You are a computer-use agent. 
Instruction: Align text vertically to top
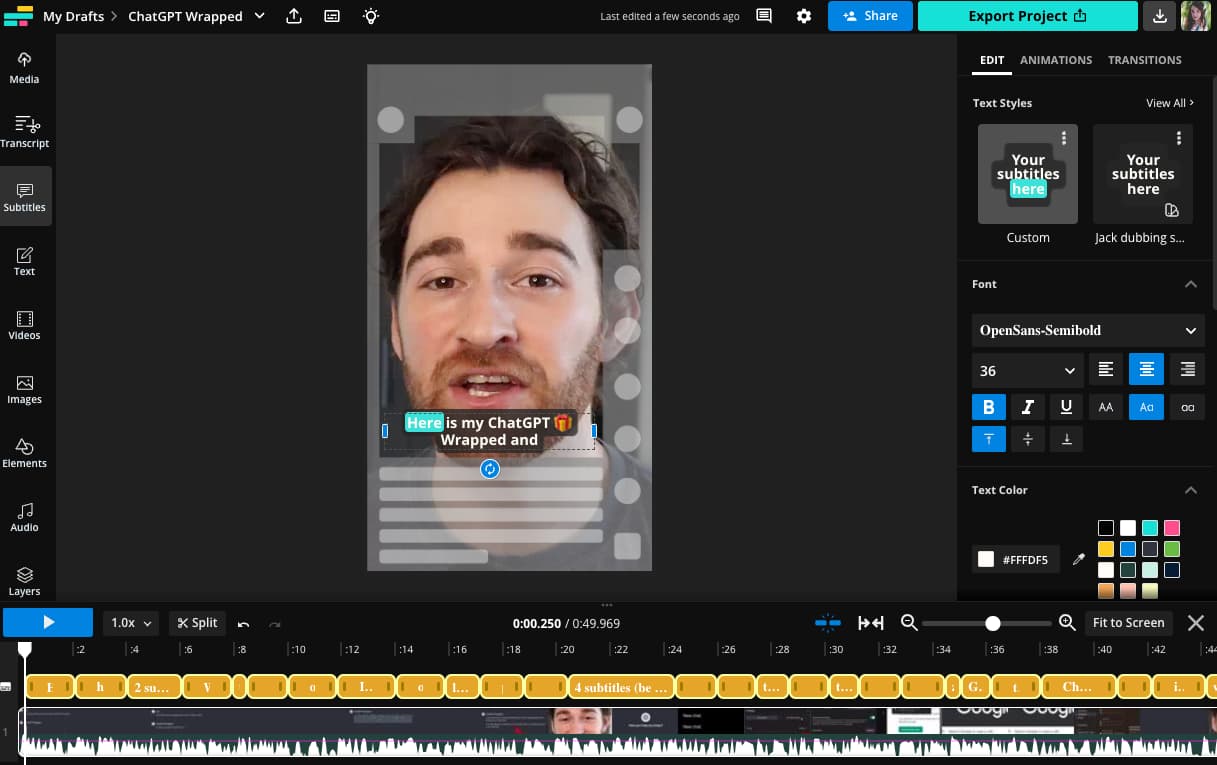pos(989,439)
